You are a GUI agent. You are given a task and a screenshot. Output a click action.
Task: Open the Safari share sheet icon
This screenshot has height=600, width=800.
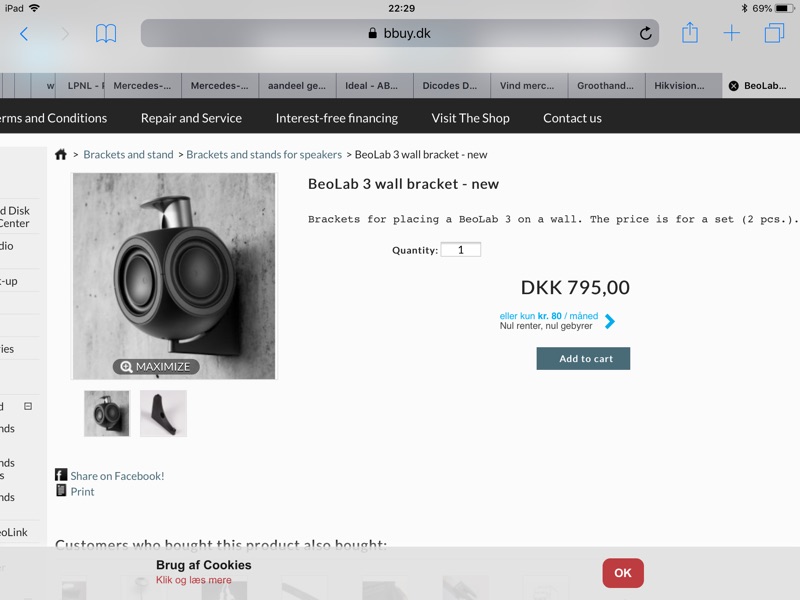point(690,33)
